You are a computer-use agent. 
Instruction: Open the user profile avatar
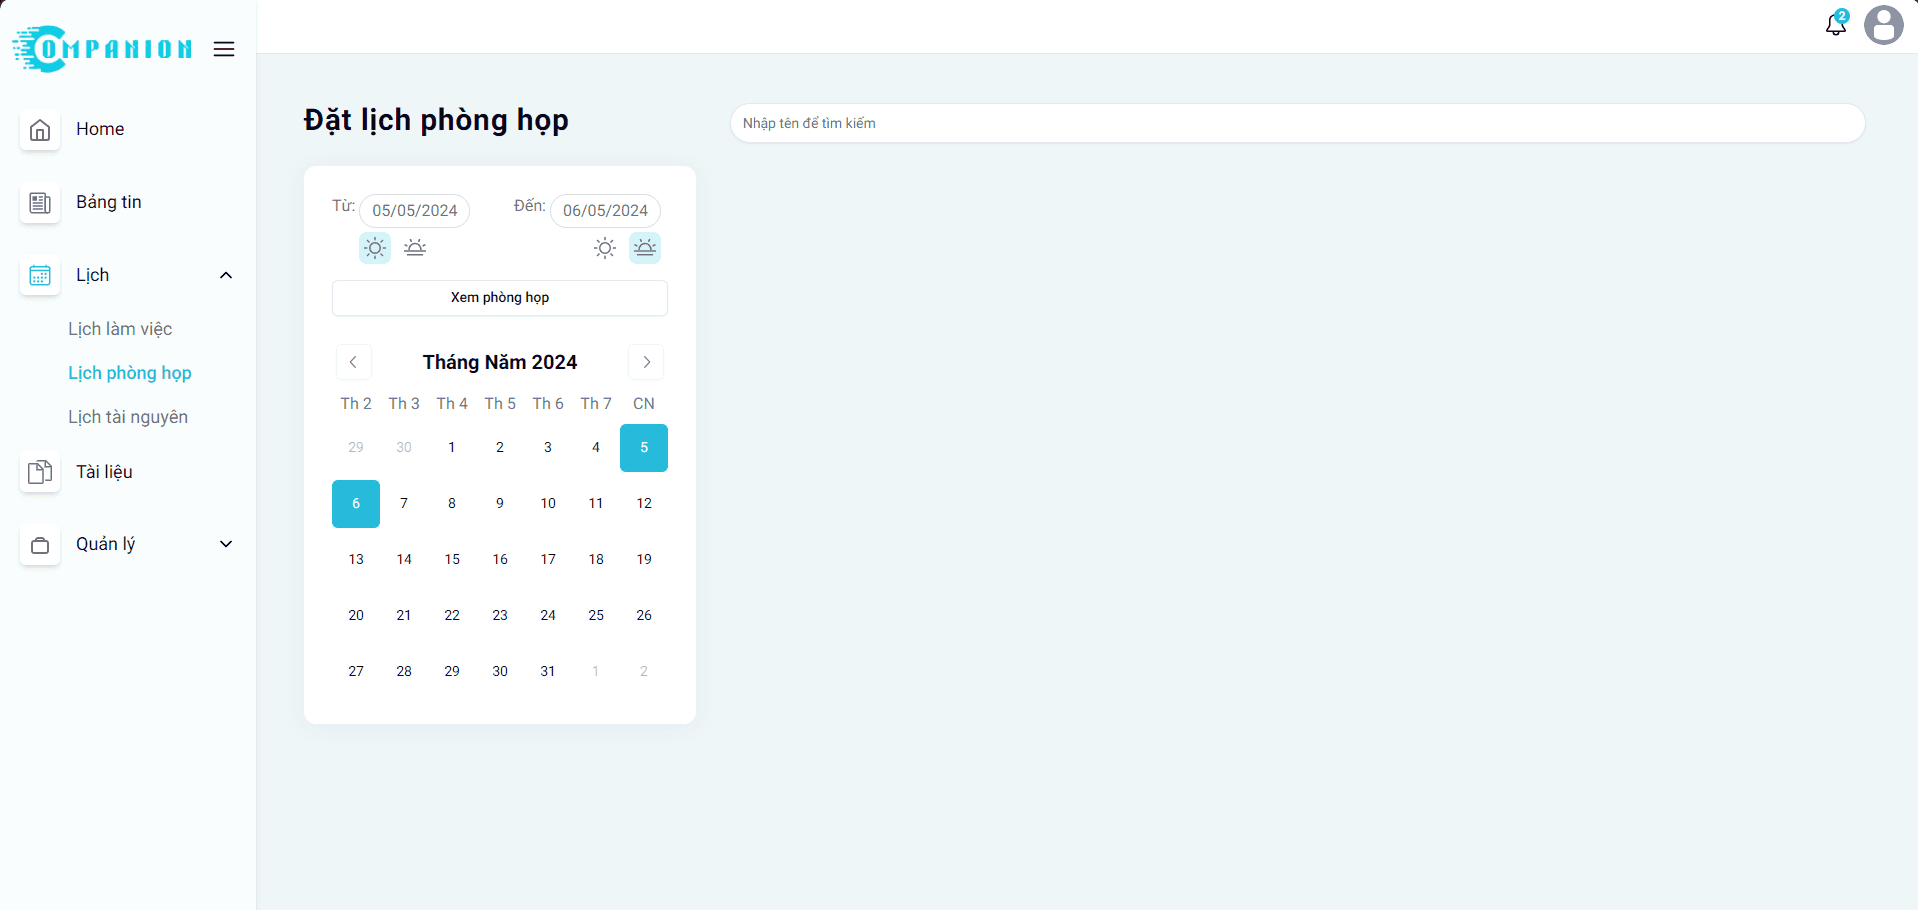click(x=1884, y=25)
